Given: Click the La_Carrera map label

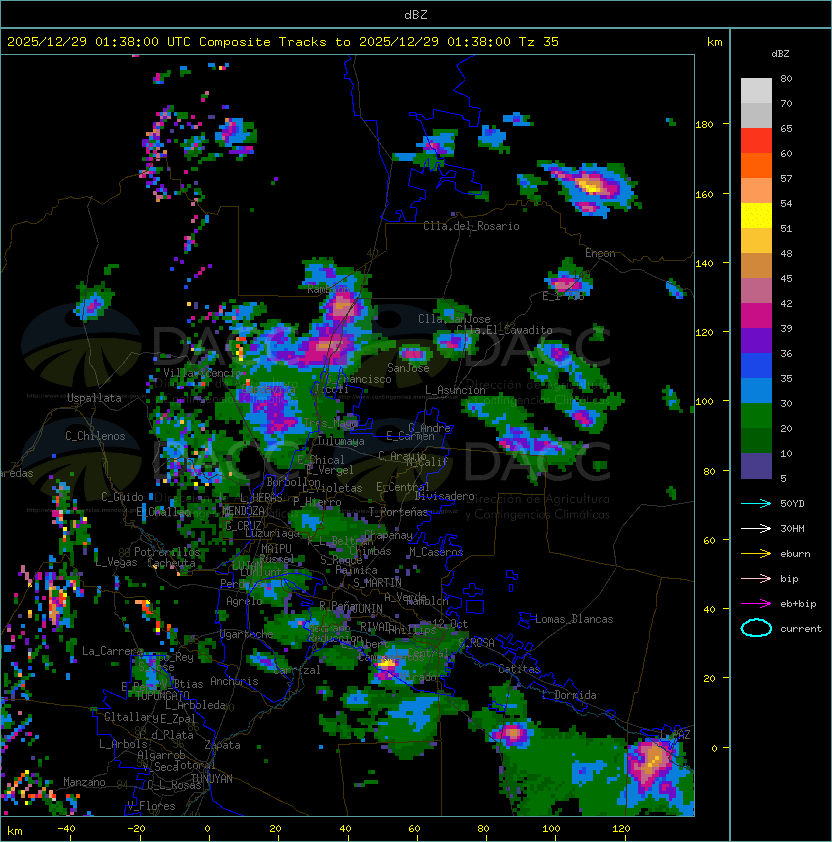Looking at the screenshot, I should coord(110,651).
